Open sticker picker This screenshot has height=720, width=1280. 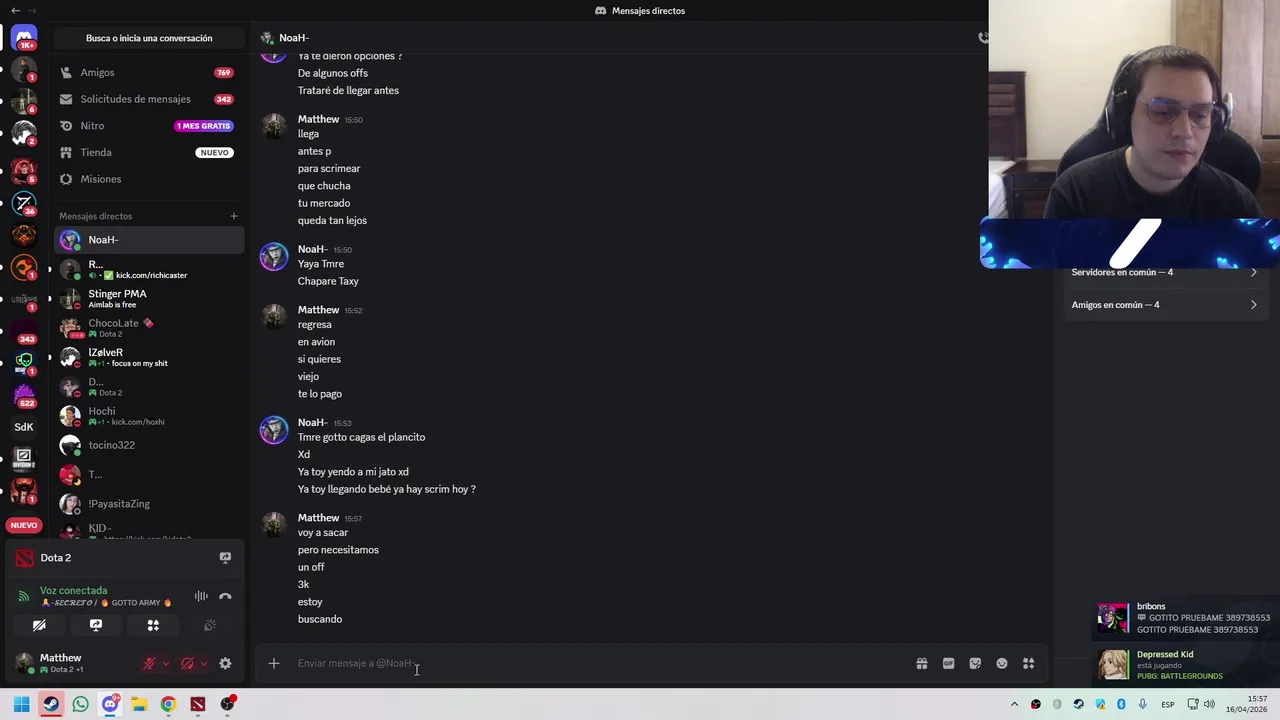[975, 663]
